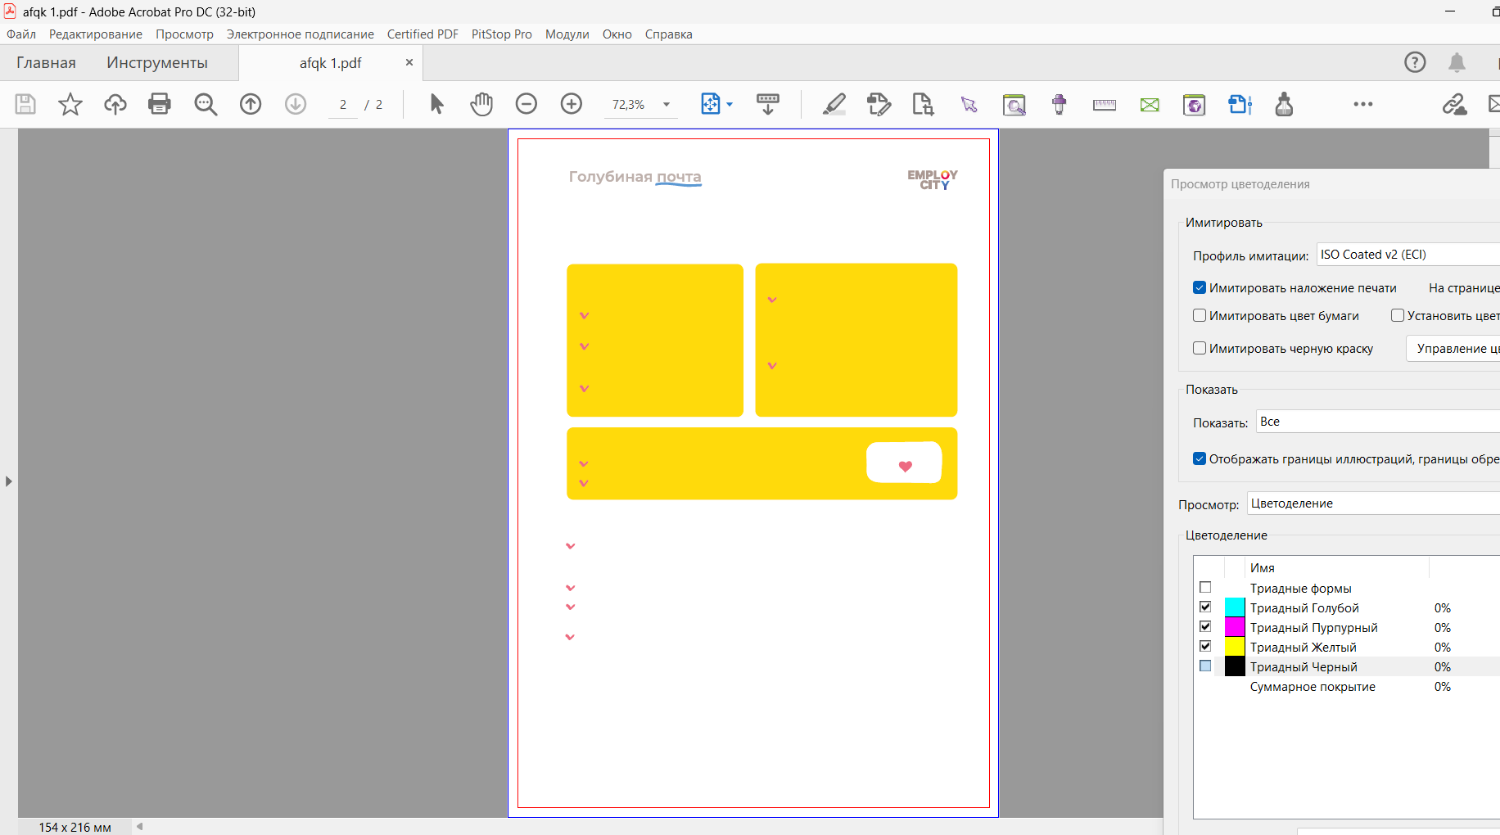
Task: Click the Print icon in toolbar
Action: pos(159,104)
